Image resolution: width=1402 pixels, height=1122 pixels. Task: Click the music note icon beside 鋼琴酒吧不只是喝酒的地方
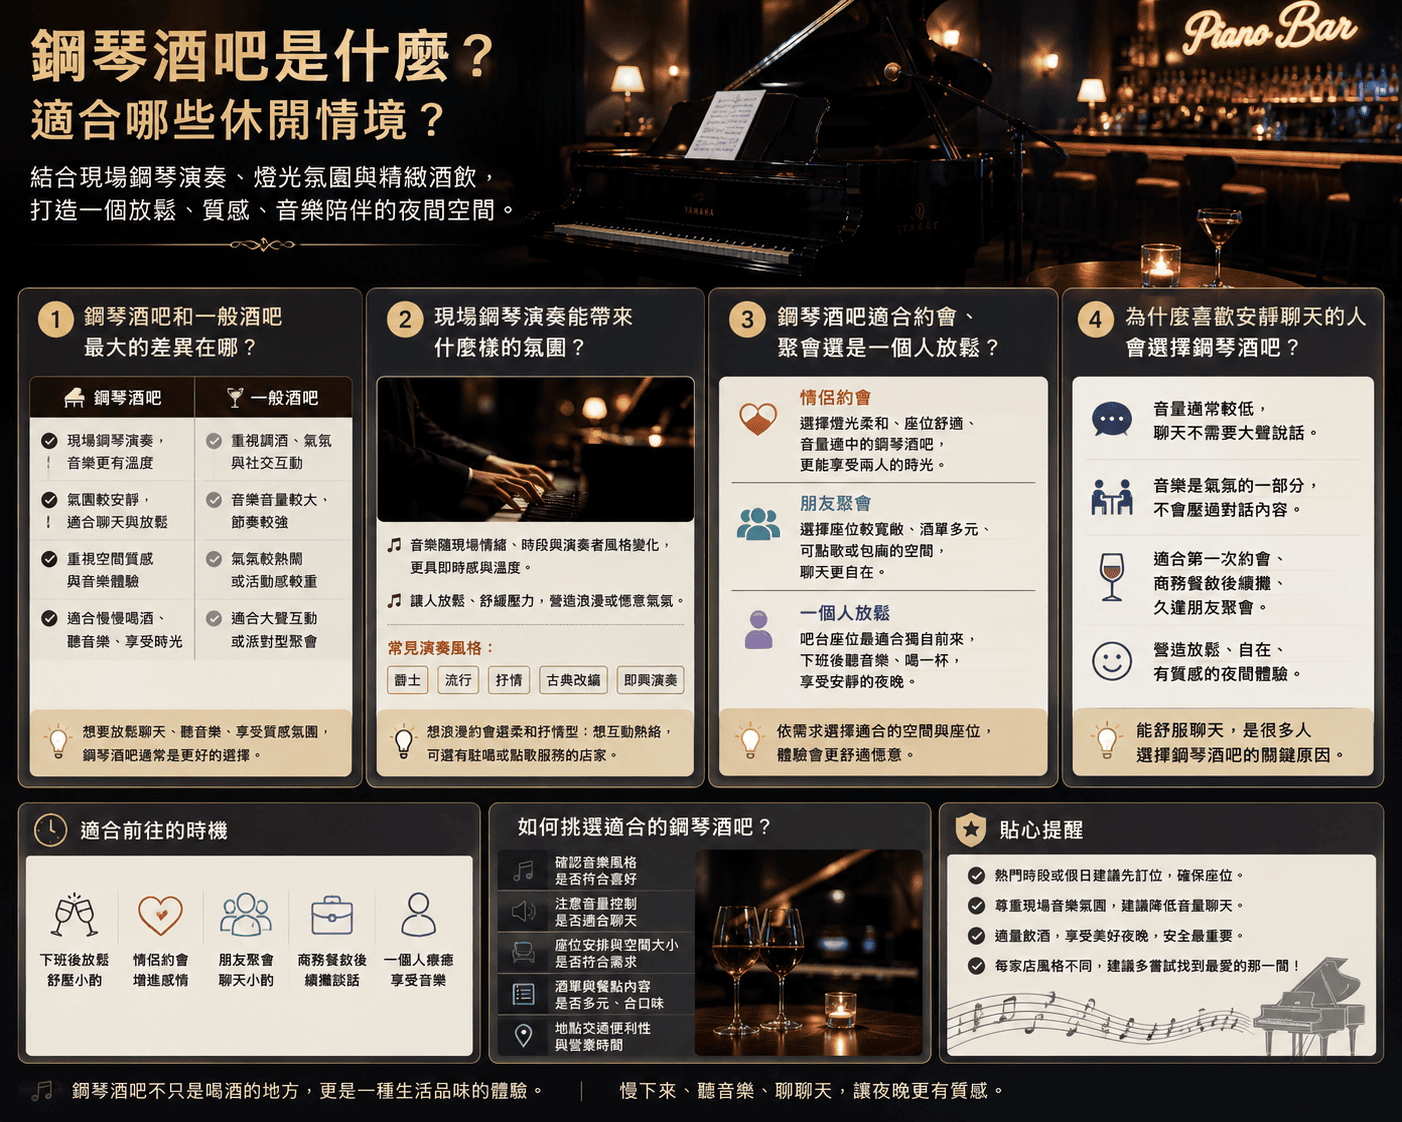tap(42, 1091)
